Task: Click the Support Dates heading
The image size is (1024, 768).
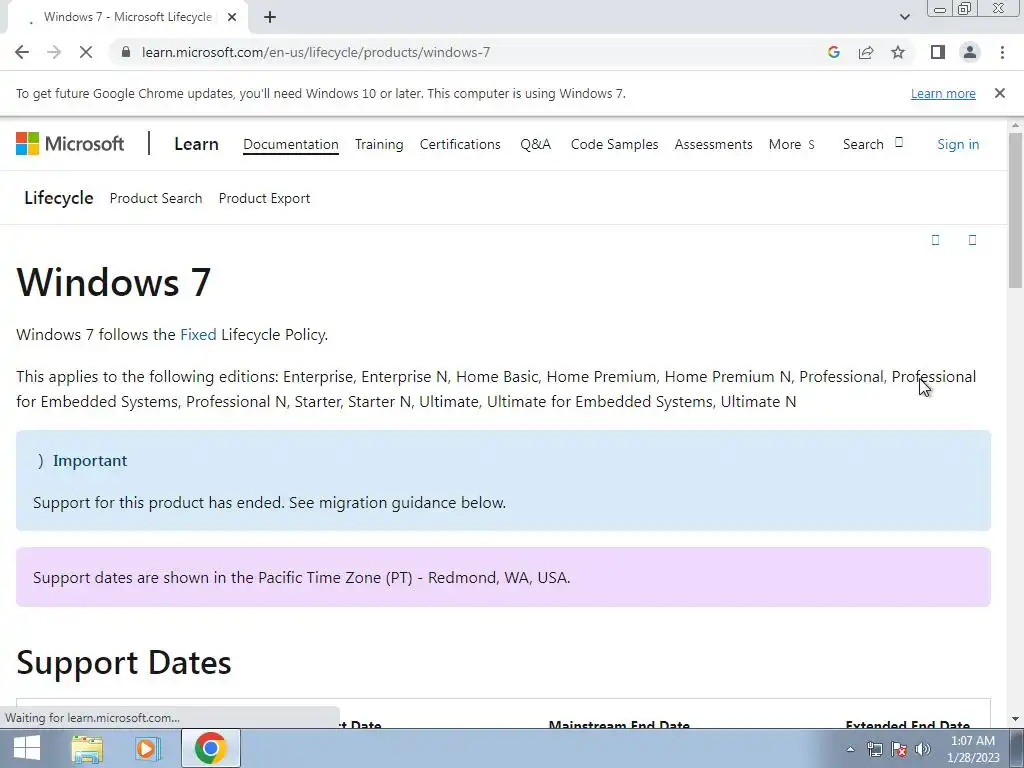Action: click(x=124, y=663)
